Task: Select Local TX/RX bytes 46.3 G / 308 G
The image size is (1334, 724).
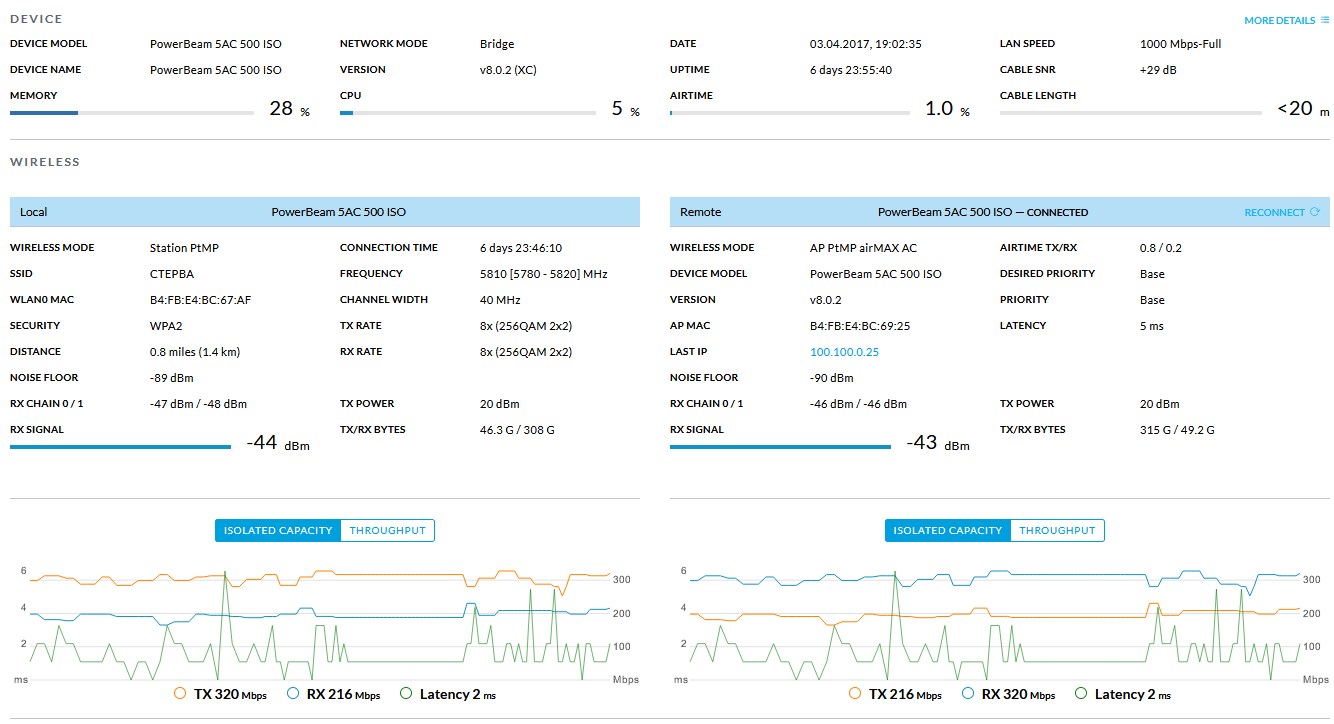Action: click(517, 430)
